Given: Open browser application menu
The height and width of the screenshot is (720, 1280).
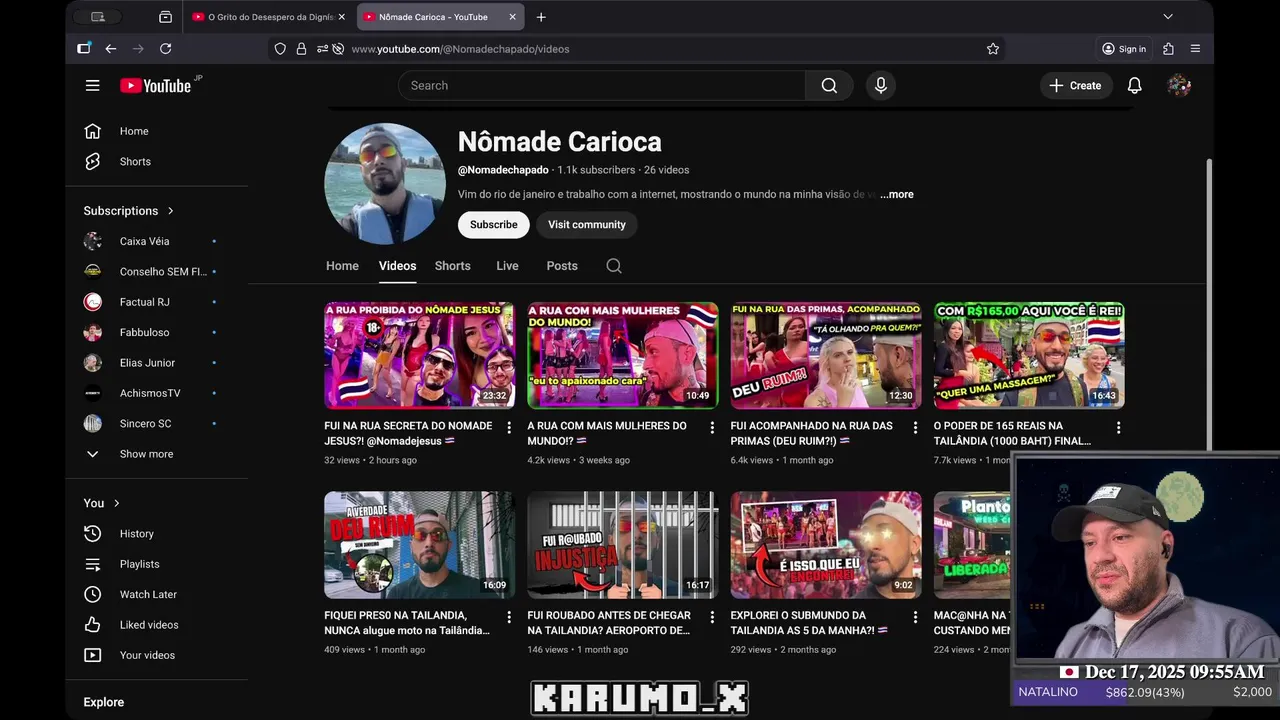Looking at the screenshot, I should click(x=1195, y=48).
